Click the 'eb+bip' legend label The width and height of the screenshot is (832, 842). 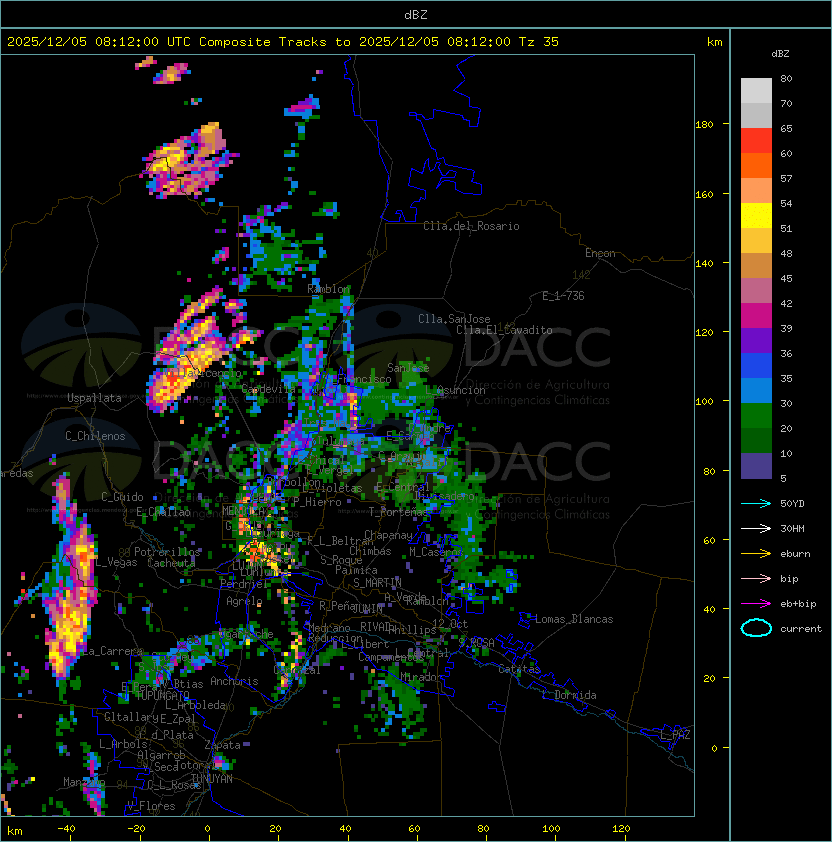click(x=798, y=604)
